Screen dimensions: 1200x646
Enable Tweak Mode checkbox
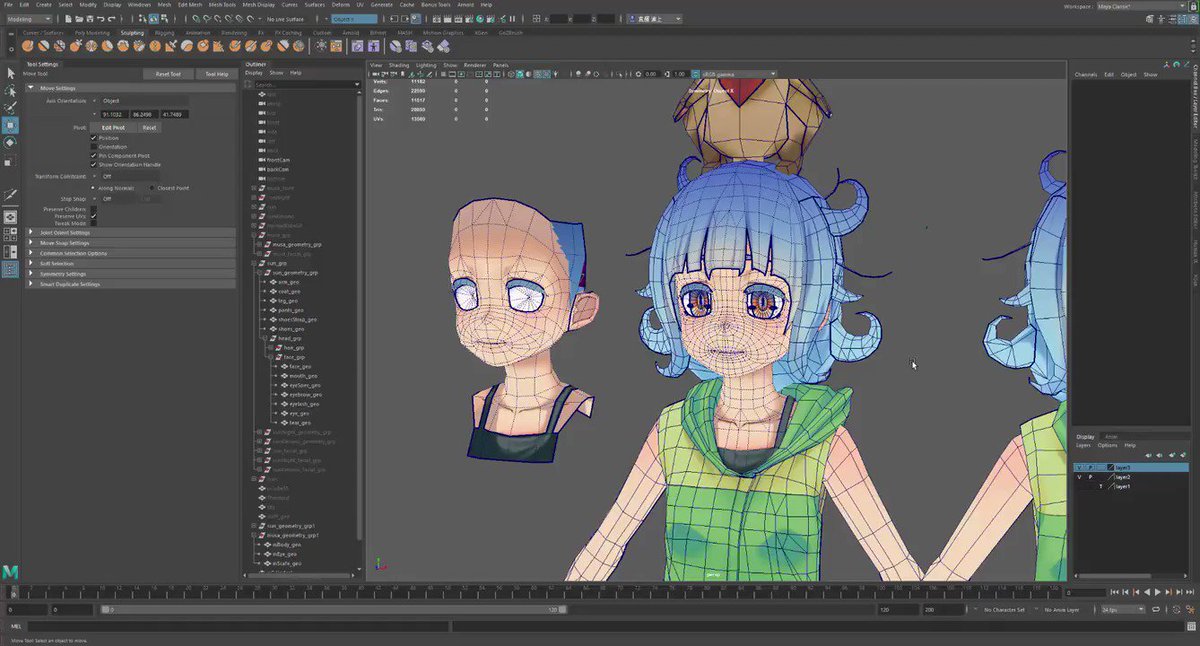click(x=94, y=223)
